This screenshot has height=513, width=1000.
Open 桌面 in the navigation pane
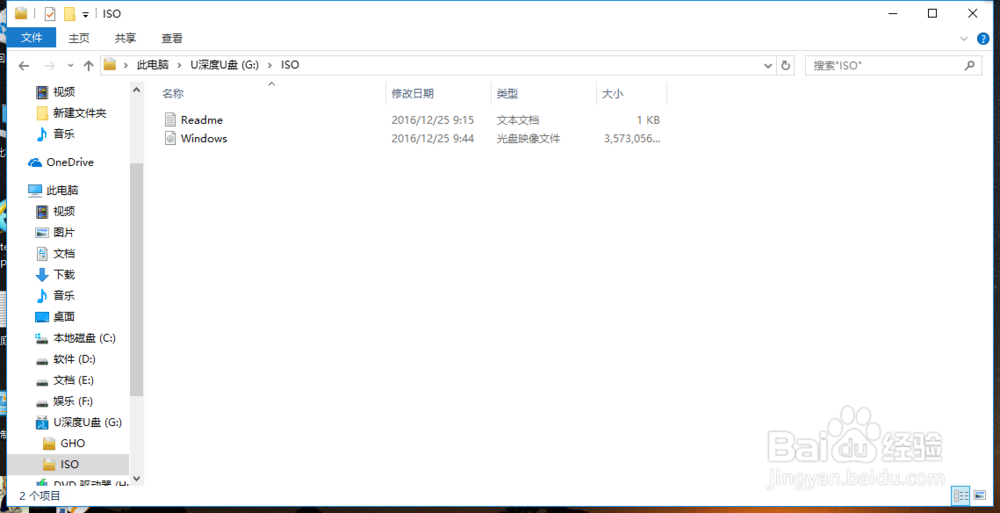[x=64, y=316]
